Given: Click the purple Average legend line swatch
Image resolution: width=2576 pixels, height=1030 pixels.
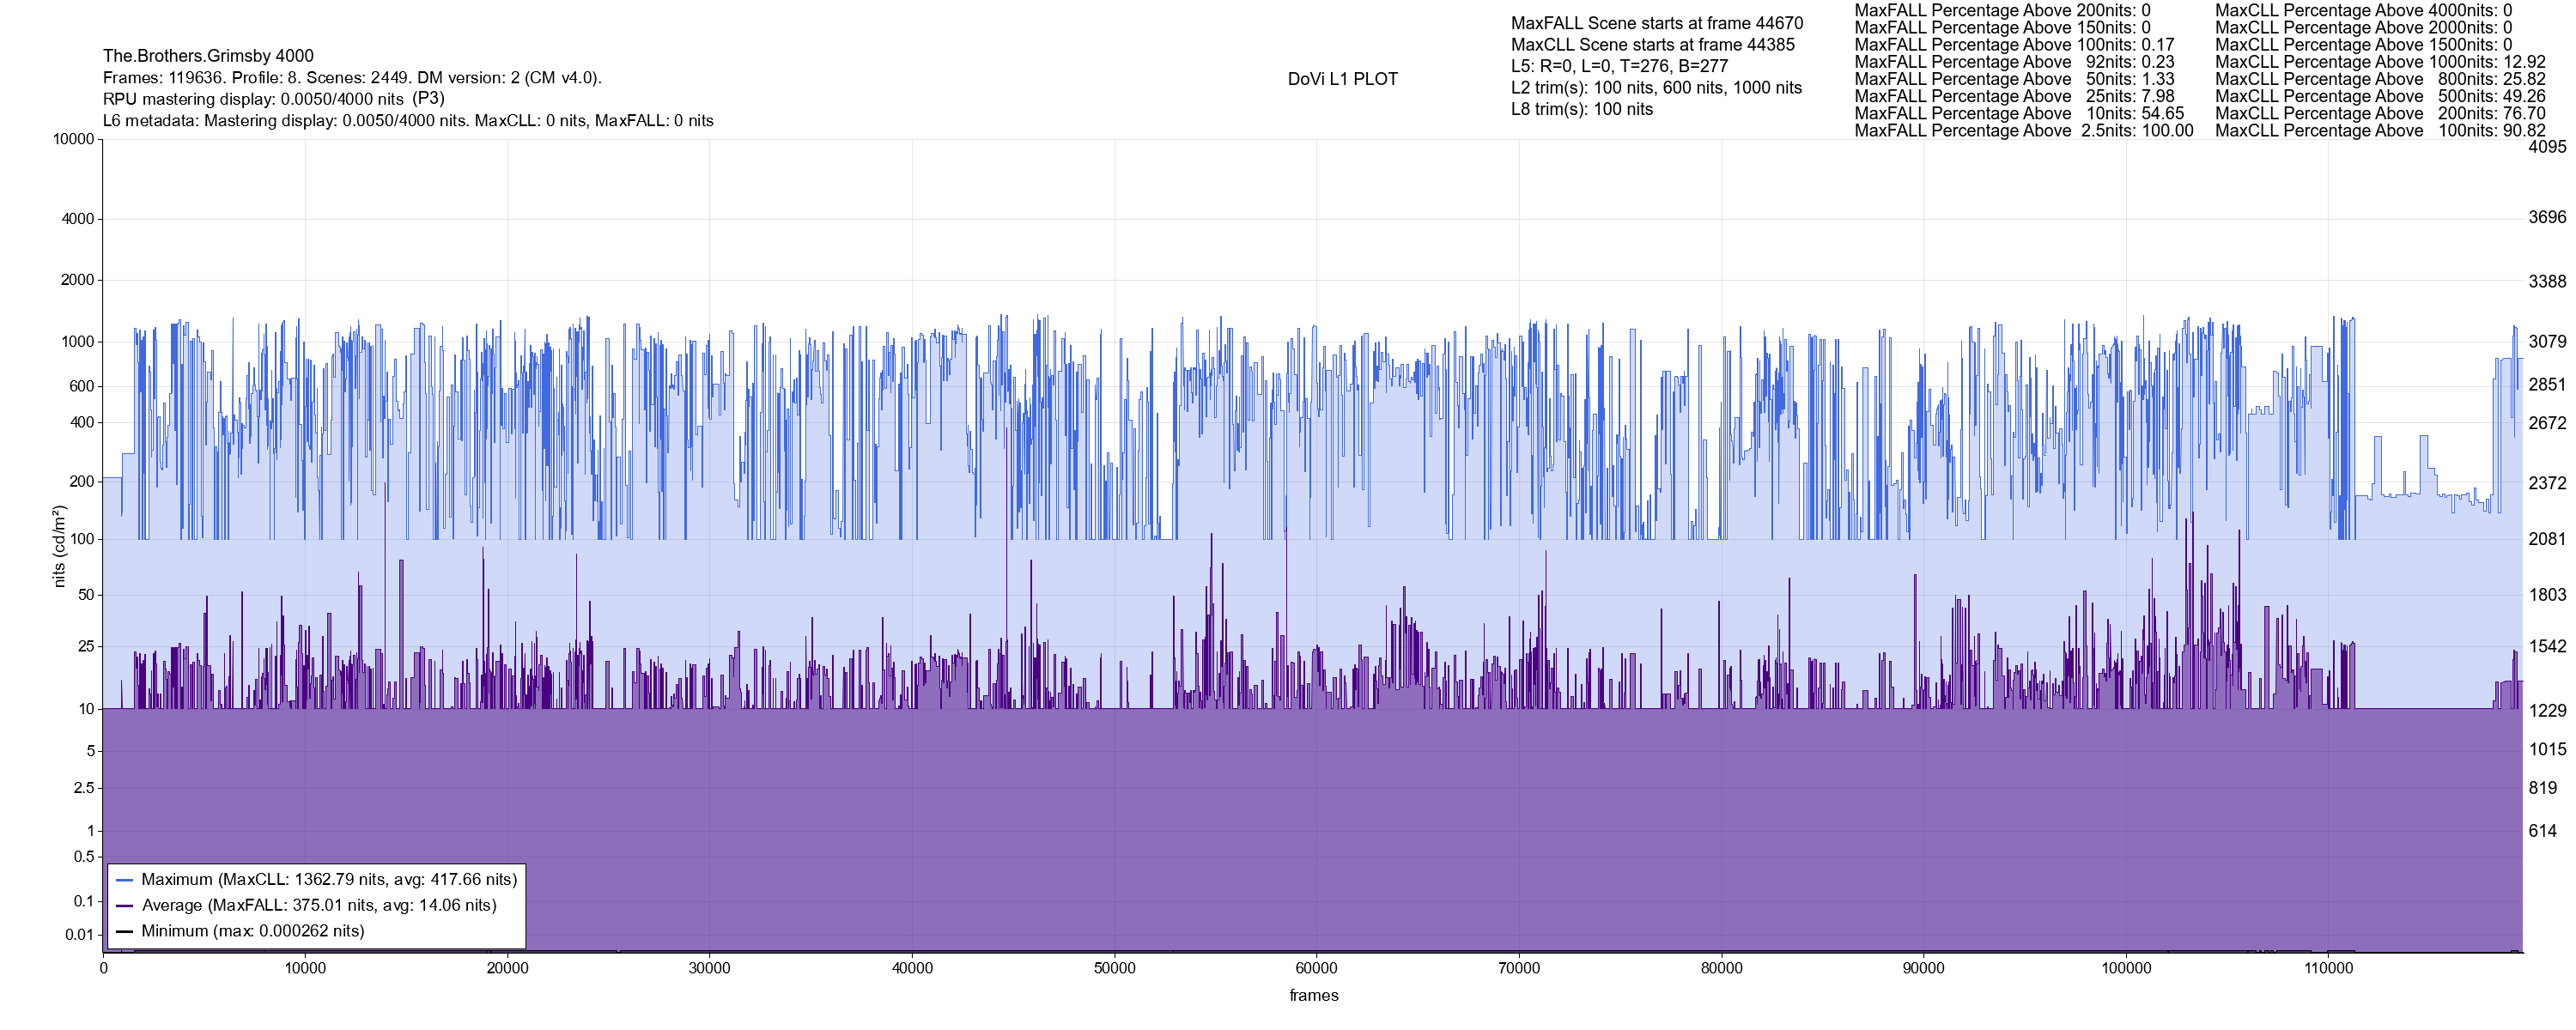Looking at the screenshot, I should pyautogui.click(x=125, y=906).
